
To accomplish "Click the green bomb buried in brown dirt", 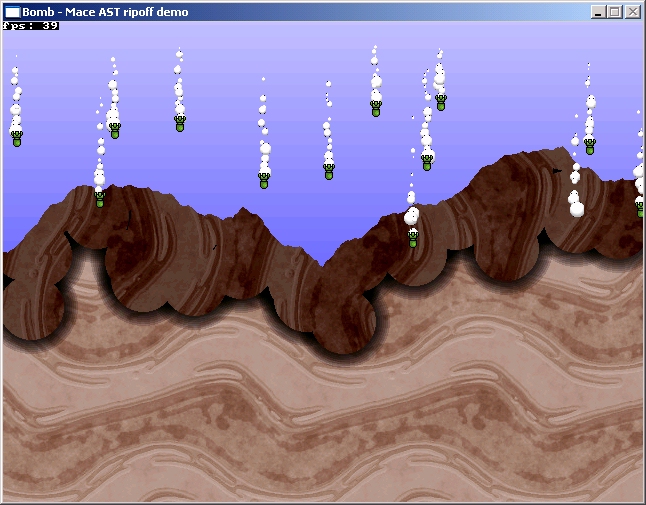I will tap(413, 238).
